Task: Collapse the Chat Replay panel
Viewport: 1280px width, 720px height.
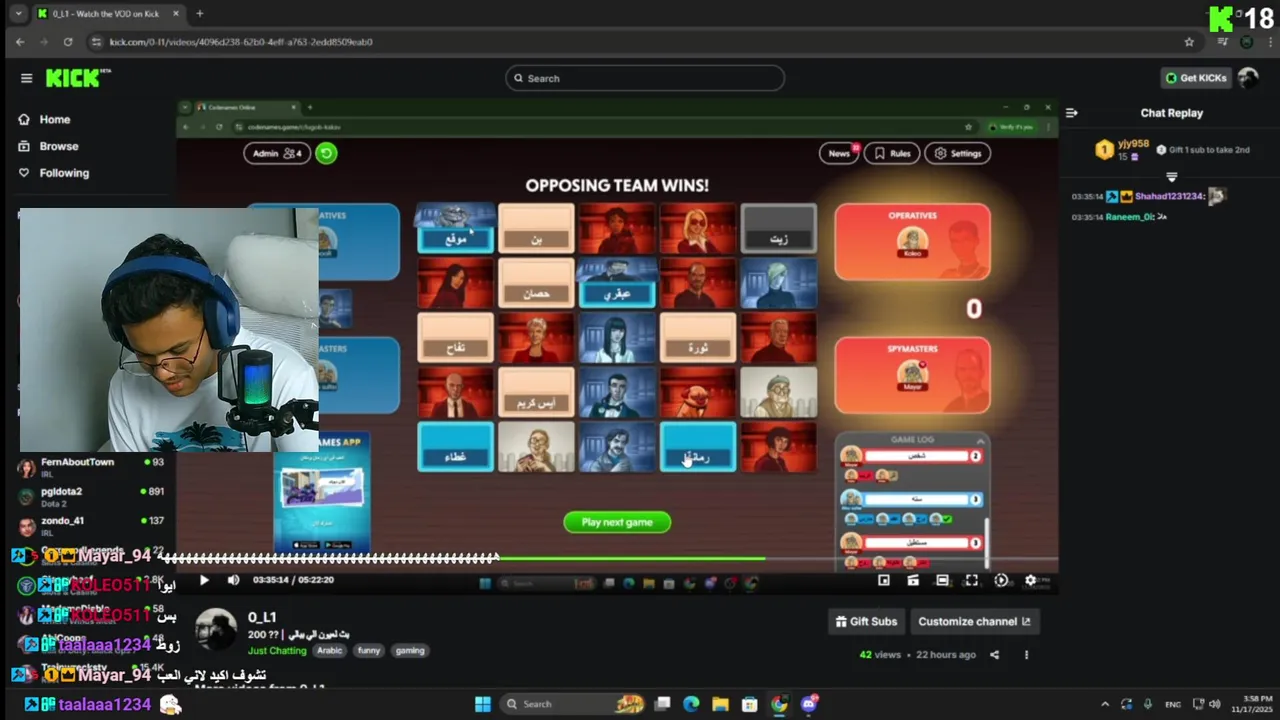Action: (x=1071, y=113)
